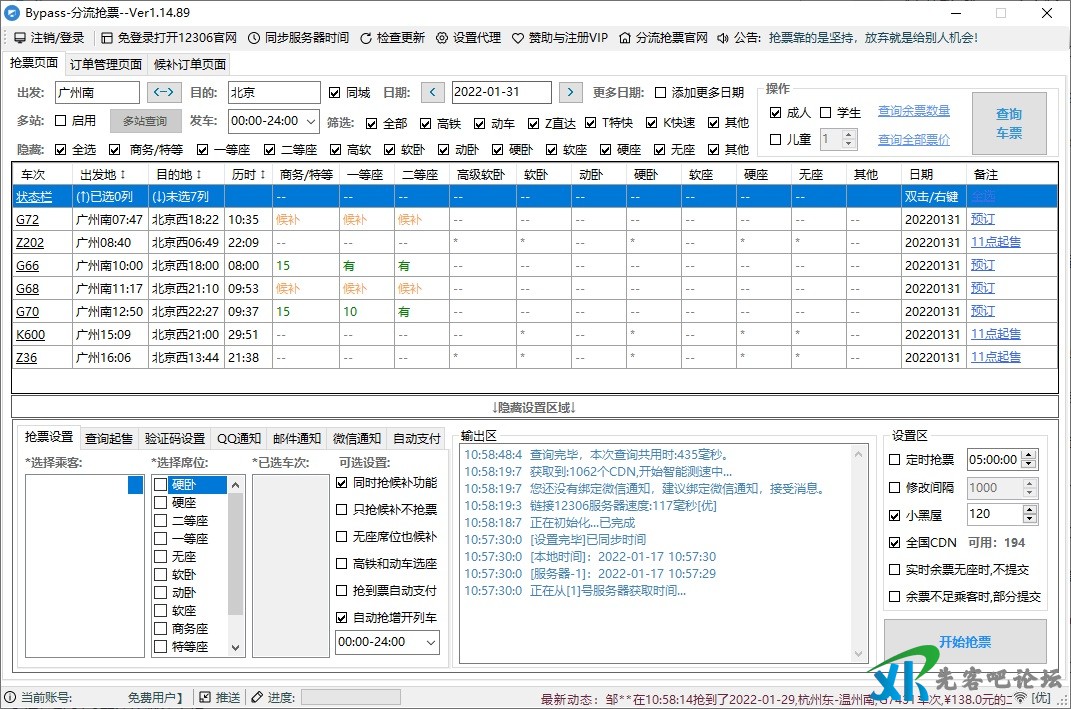
Task: Open the 发车 time range dropdown
Action: (x=310, y=121)
